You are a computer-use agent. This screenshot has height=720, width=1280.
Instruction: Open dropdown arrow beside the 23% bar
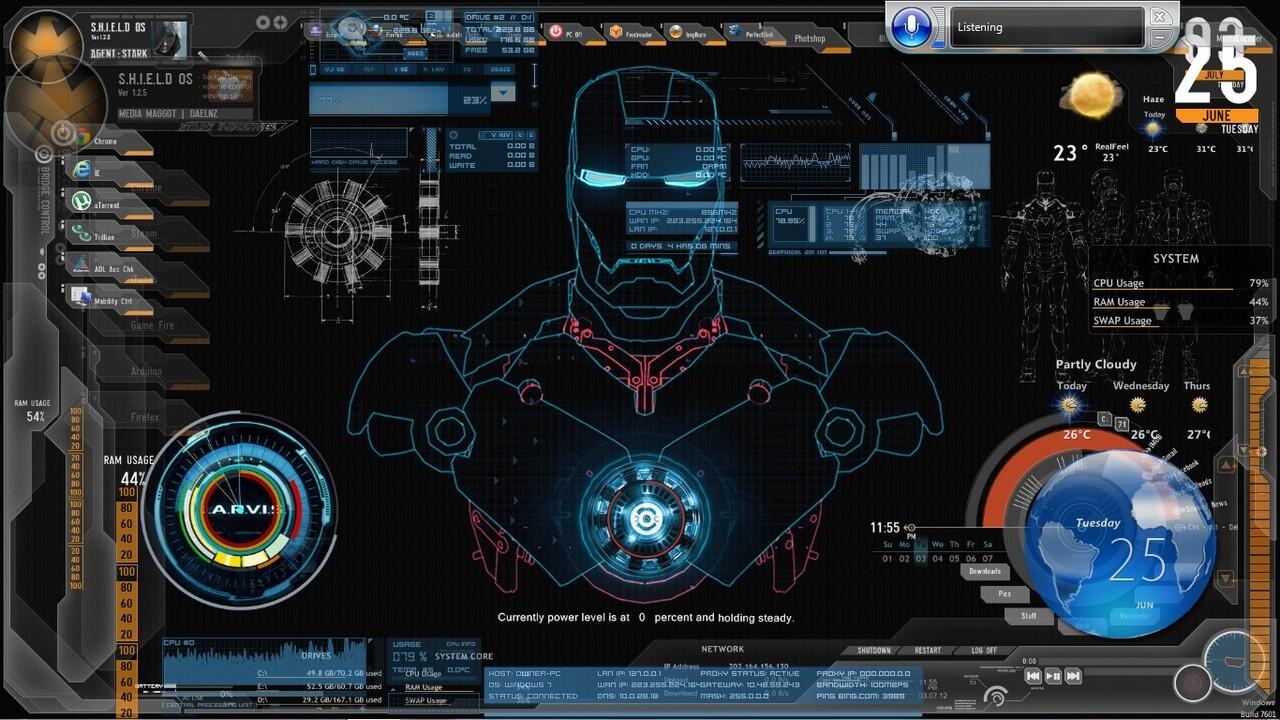click(x=503, y=93)
